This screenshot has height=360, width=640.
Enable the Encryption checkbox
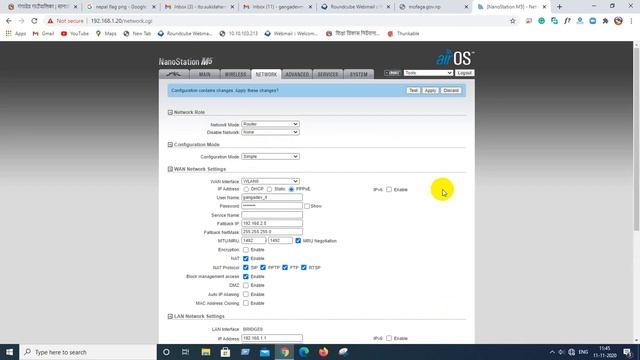246,249
